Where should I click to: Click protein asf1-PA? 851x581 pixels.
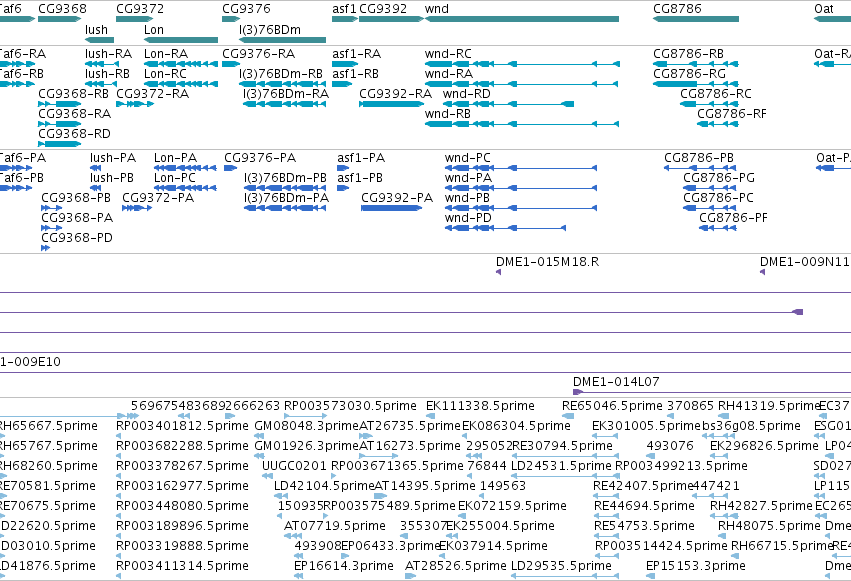coord(343,168)
